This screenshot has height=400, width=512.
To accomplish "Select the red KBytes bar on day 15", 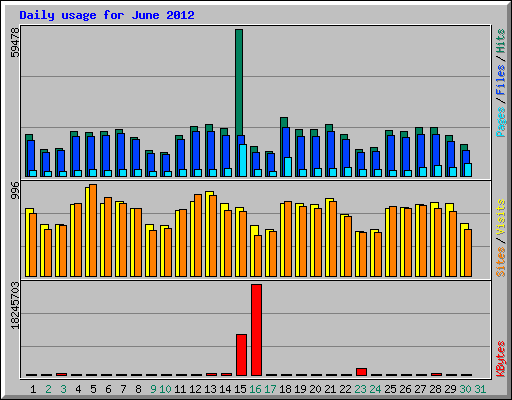I will 241,355.
